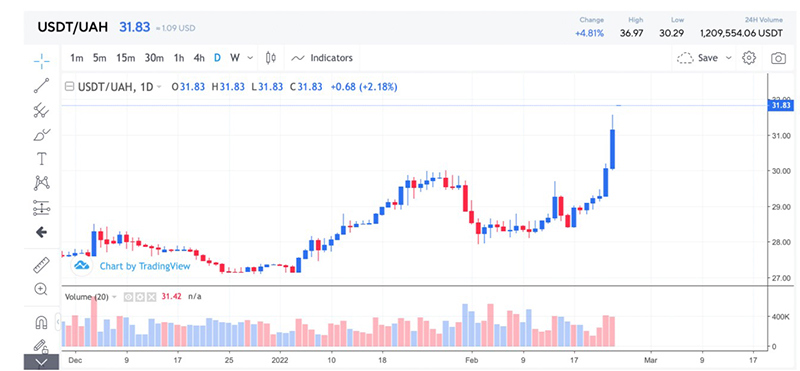Click the tall last blue candlestick

click(x=613, y=149)
